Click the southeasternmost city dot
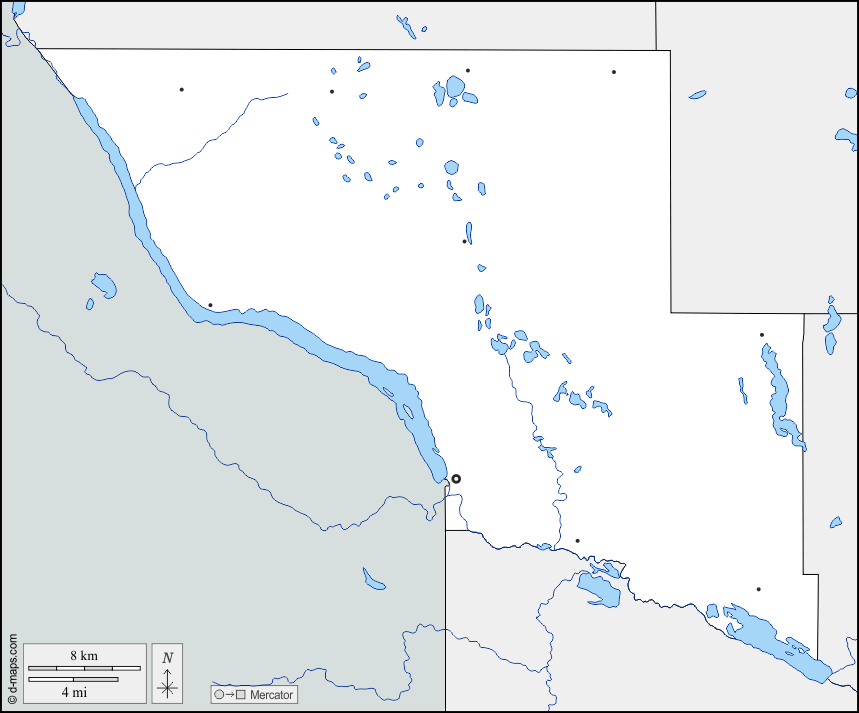The image size is (859, 713). 758,589
